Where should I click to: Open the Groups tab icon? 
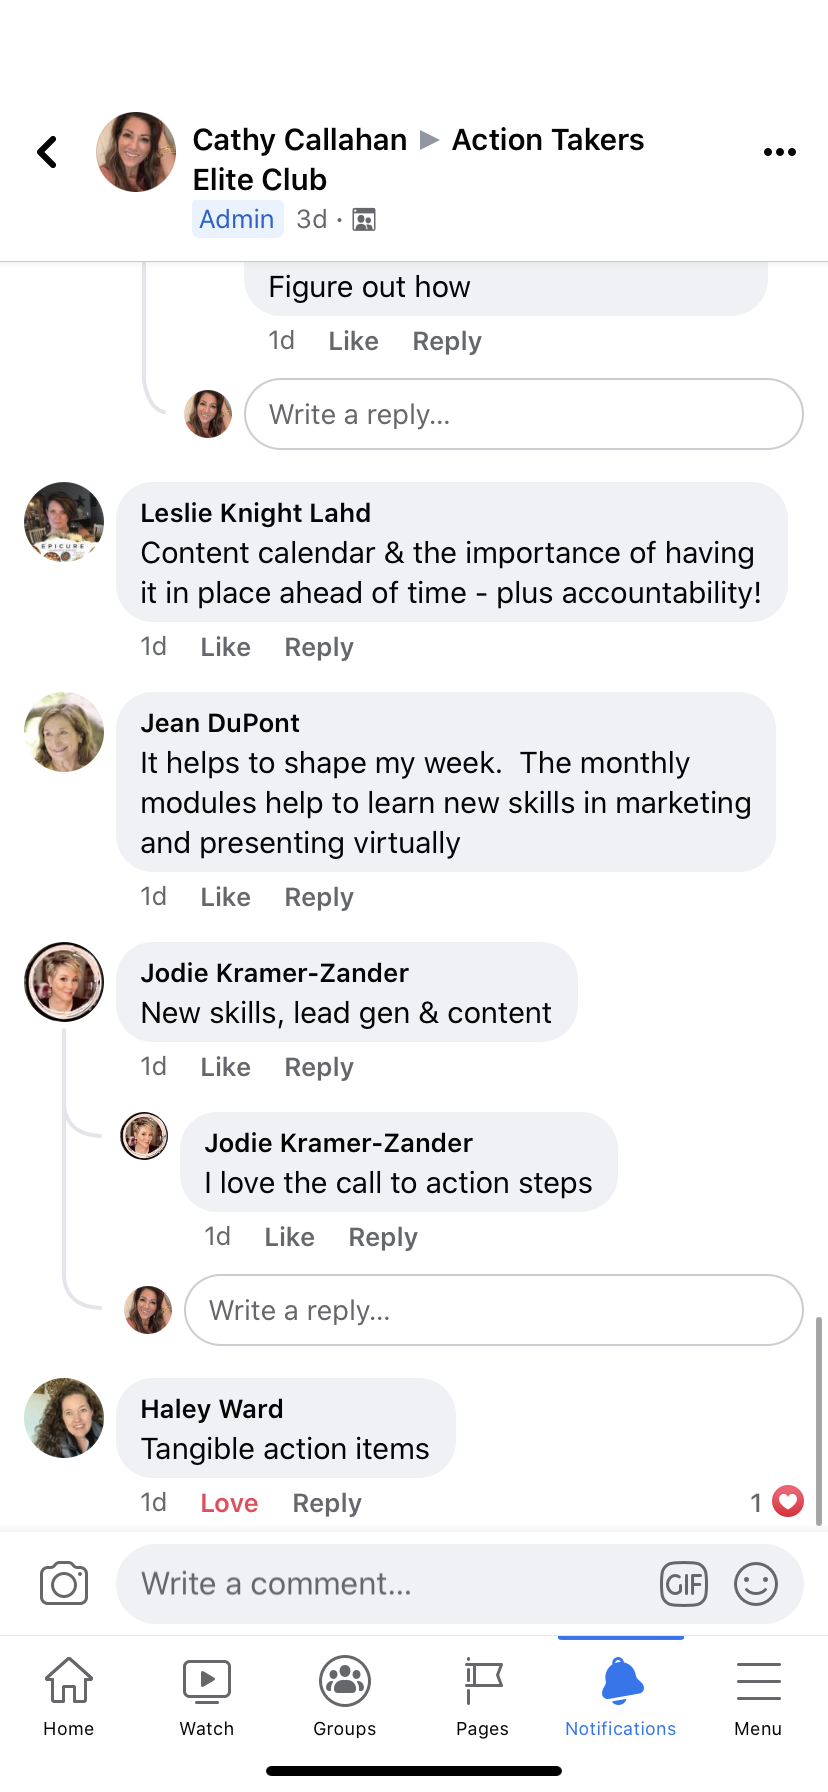point(345,1683)
